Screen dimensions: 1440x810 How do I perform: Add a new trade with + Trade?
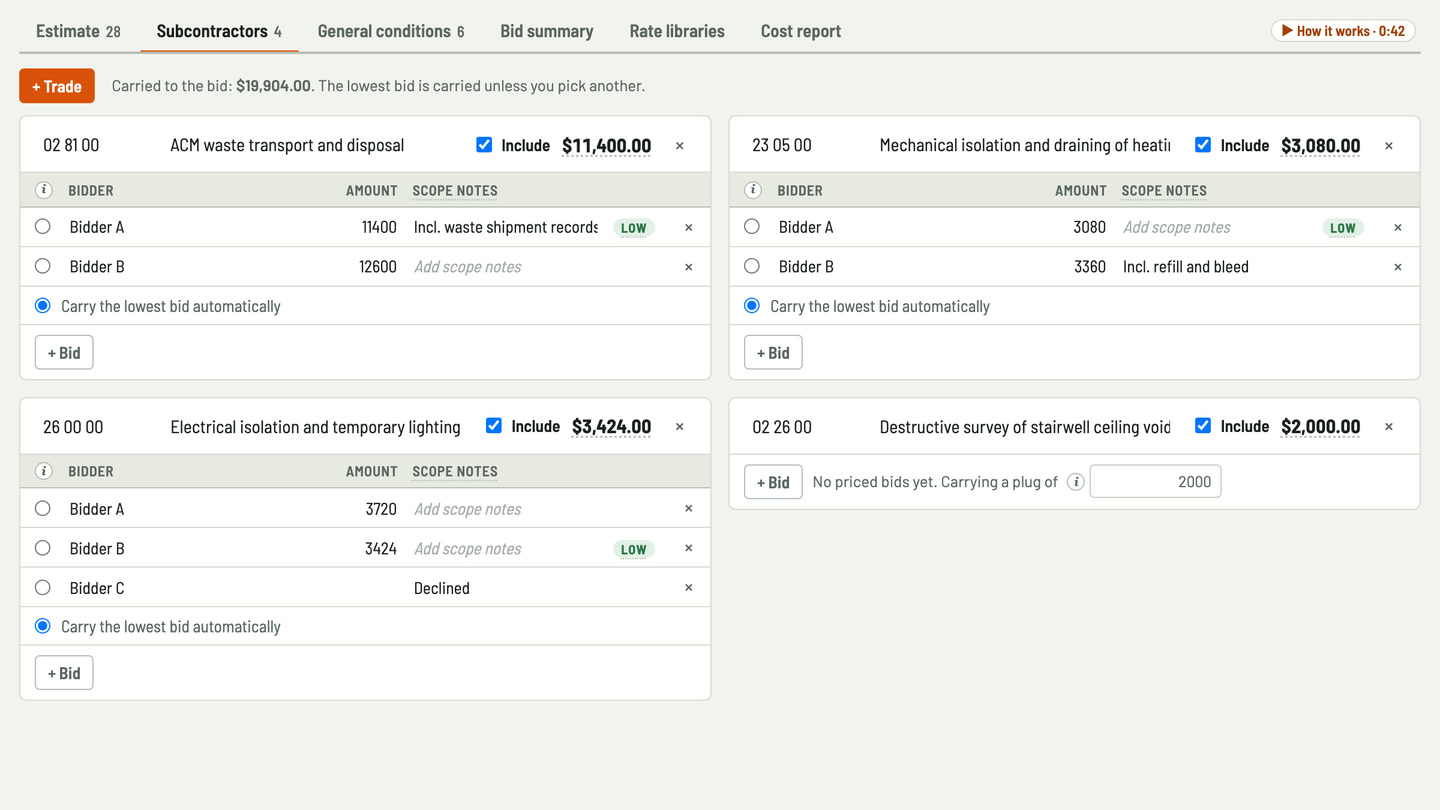click(57, 86)
